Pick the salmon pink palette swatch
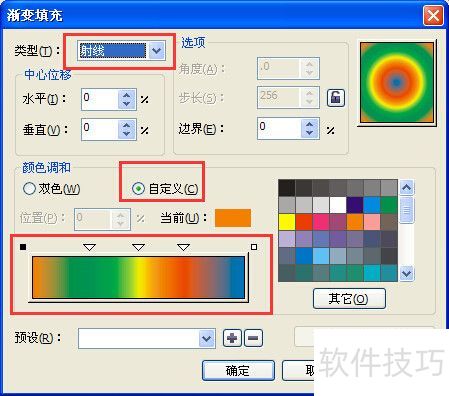 point(372,222)
